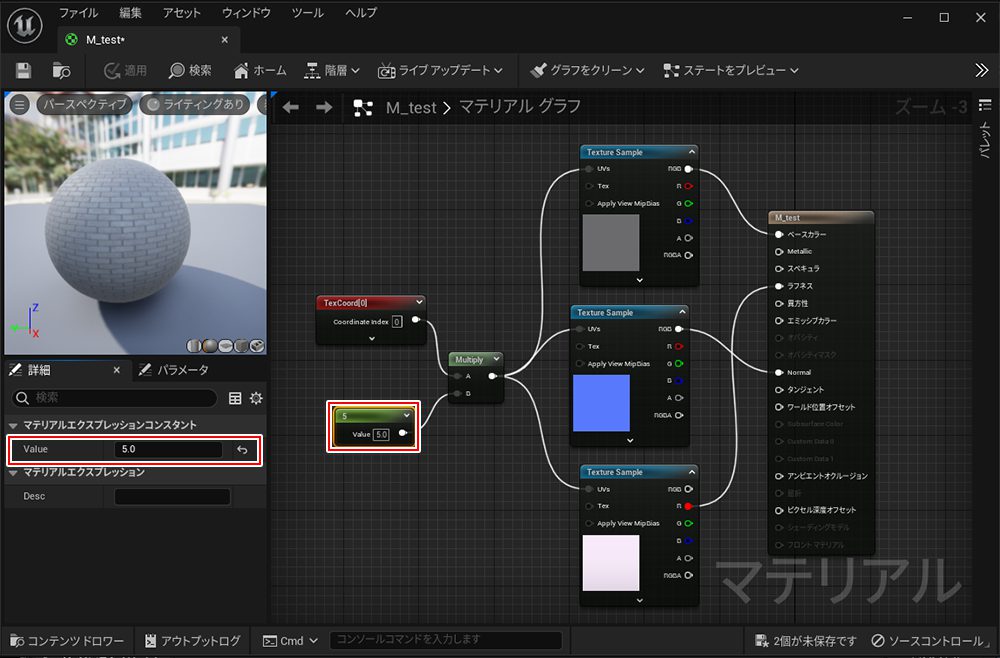
Task: Click the property matrix grid icon in Details
Action: tap(235, 398)
